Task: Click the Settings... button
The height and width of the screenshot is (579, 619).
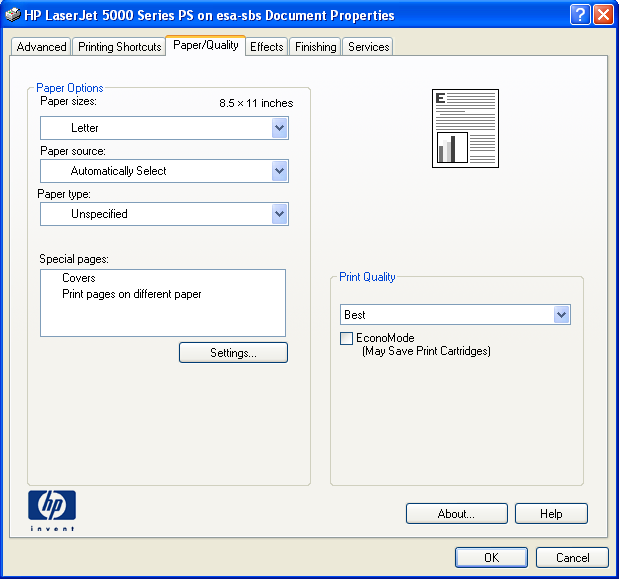Action: click(x=233, y=352)
